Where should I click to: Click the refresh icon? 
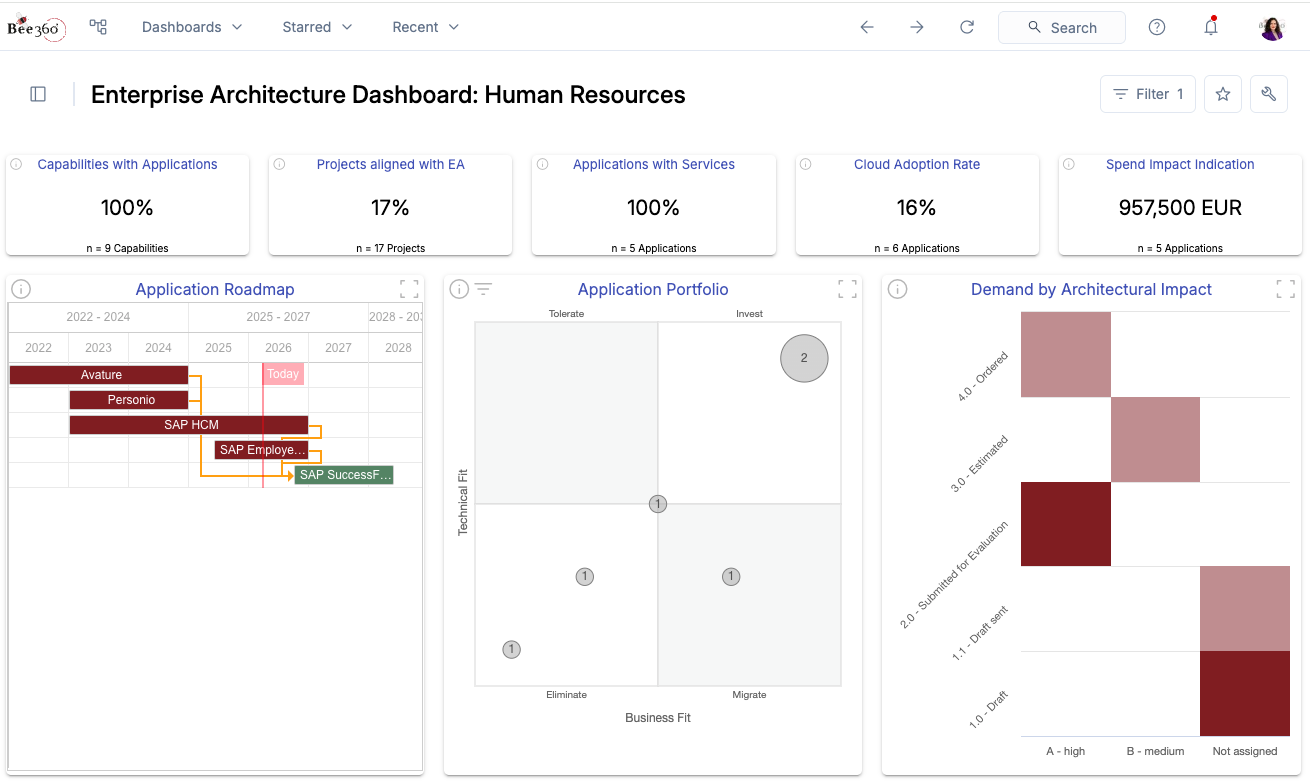[x=967, y=27]
